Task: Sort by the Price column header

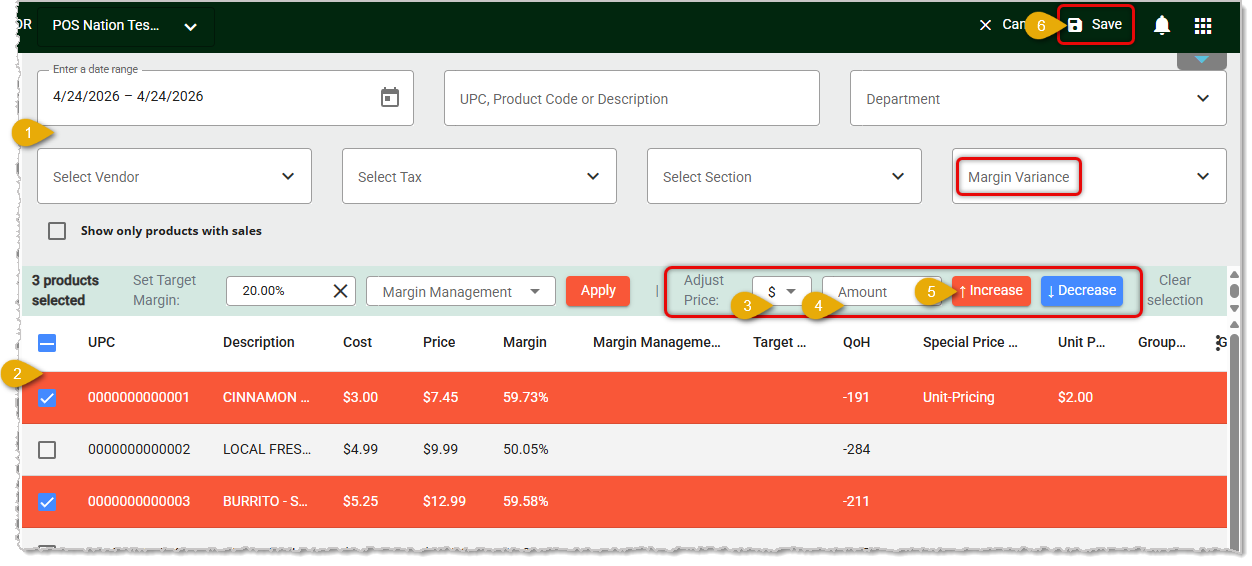Action: (440, 342)
